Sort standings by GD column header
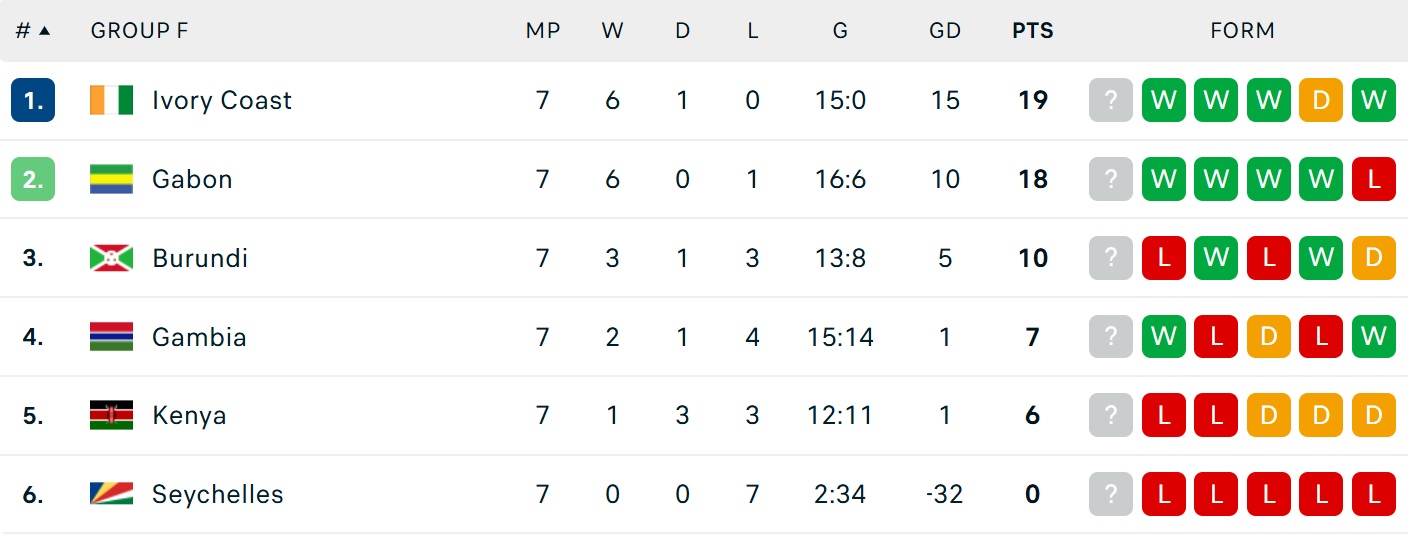This screenshot has height=536, width=1408. [x=944, y=30]
